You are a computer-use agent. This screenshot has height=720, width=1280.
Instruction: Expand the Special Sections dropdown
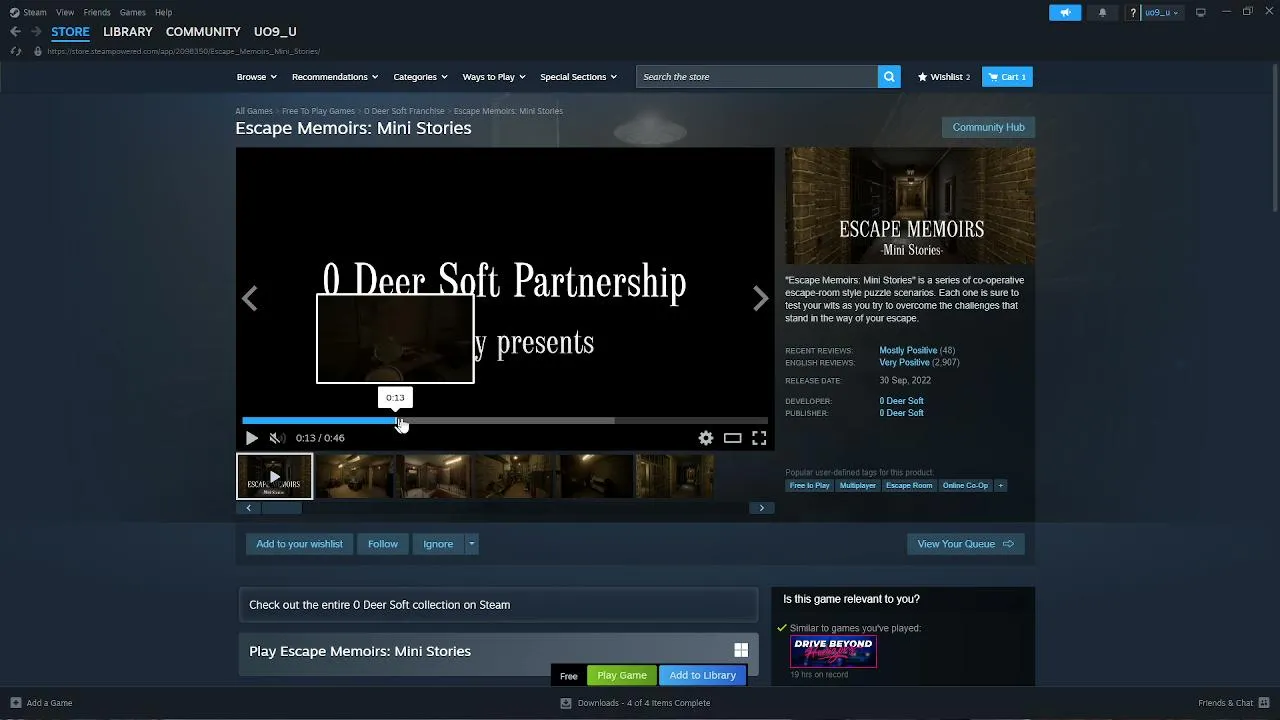pos(578,77)
